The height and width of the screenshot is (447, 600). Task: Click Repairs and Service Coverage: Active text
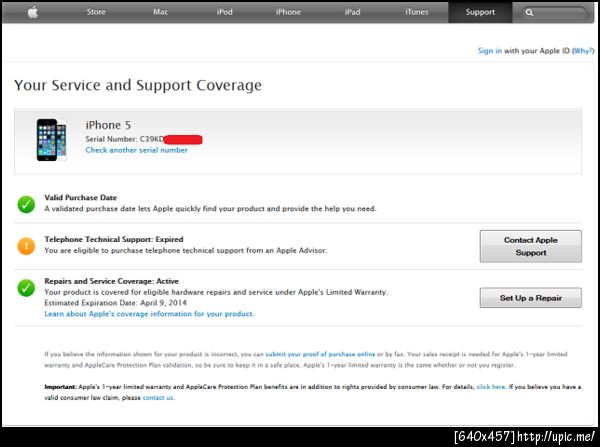[112, 281]
